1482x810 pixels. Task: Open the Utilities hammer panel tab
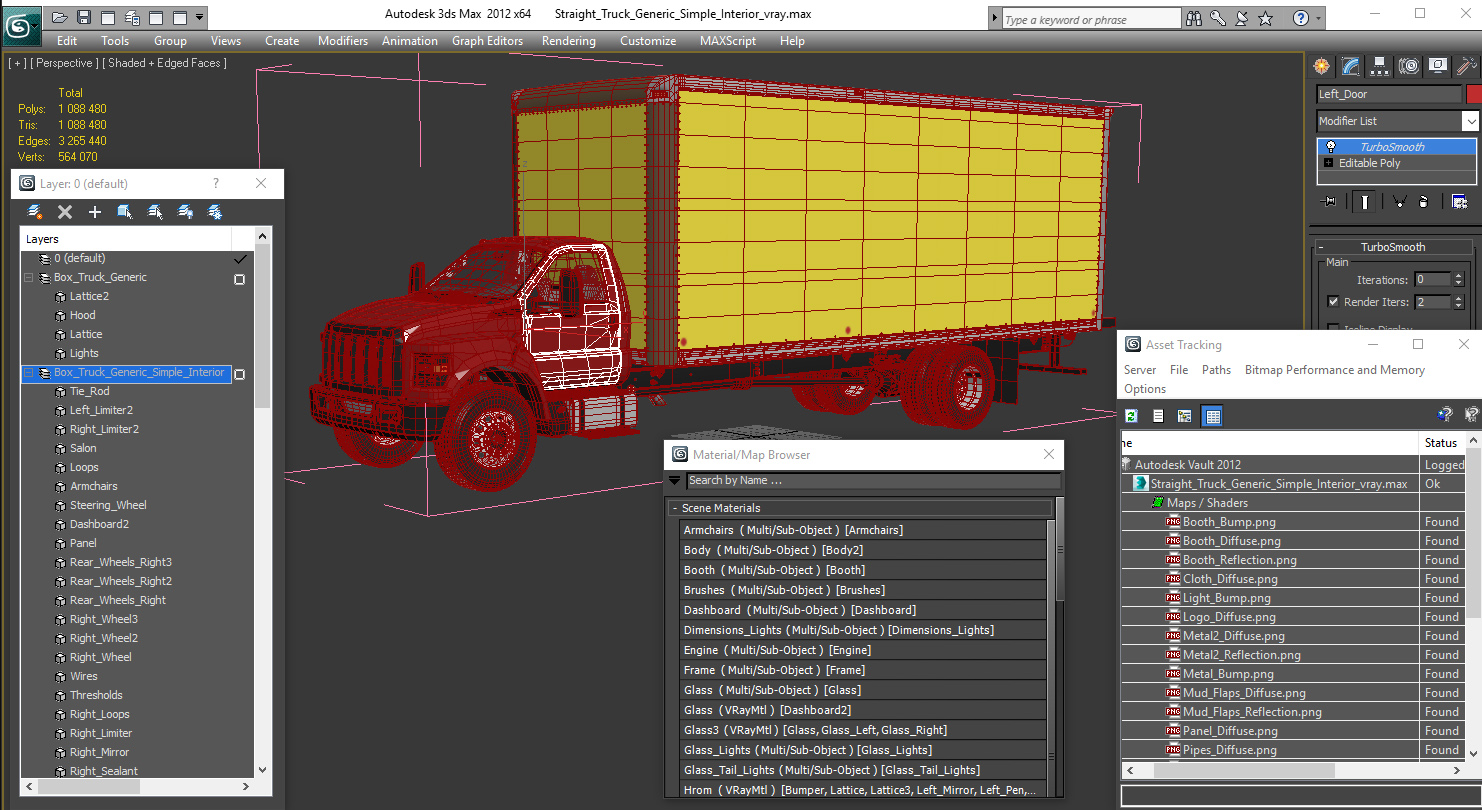click(x=1466, y=66)
